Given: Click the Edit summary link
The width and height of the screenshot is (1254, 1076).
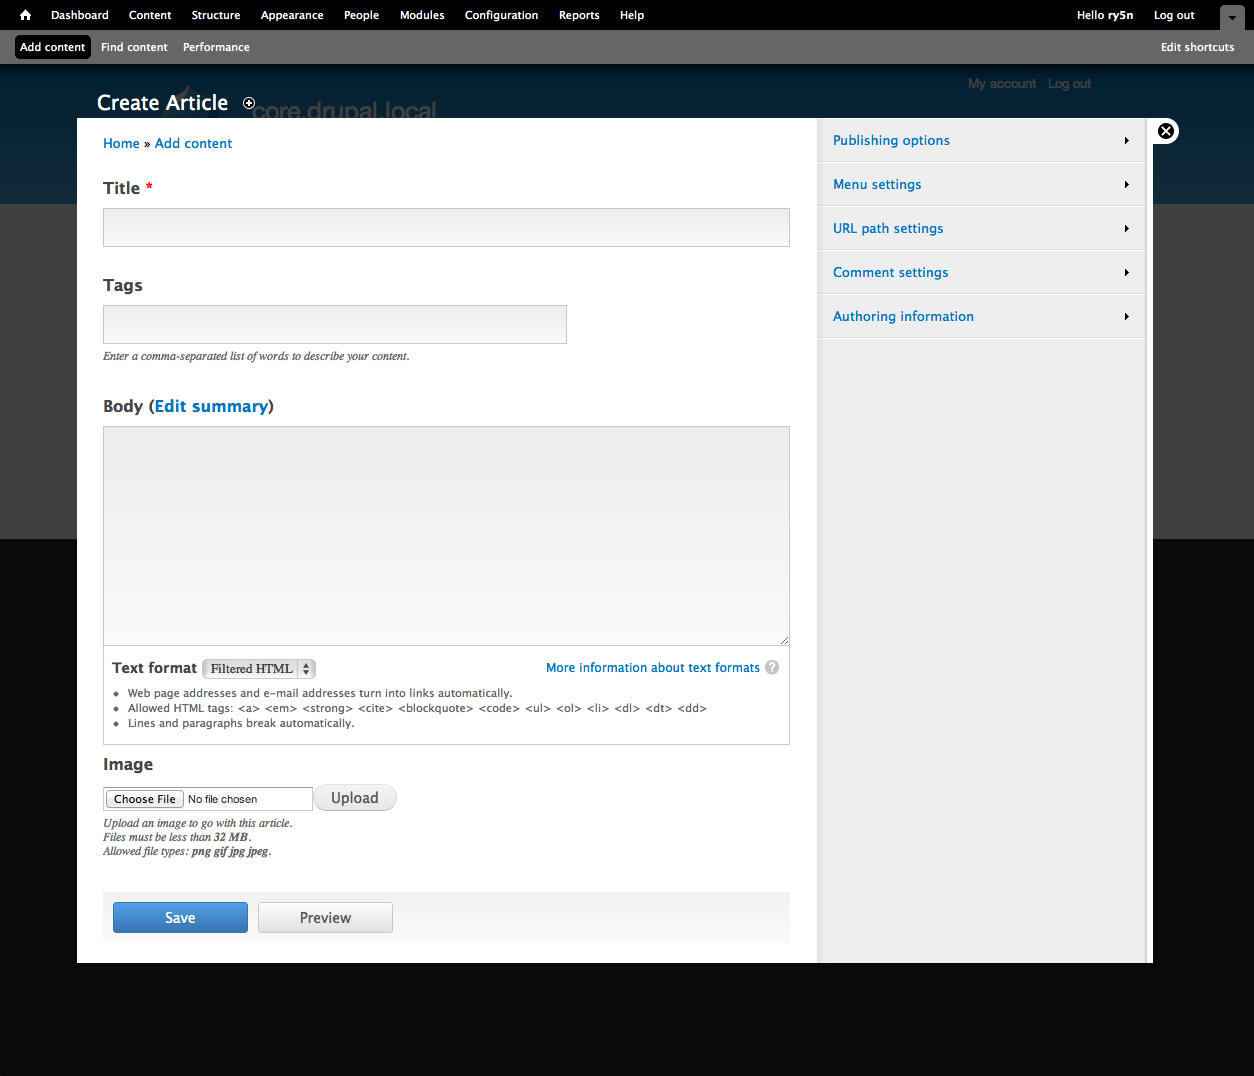Looking at the screenshot, I should pos(211,406).
